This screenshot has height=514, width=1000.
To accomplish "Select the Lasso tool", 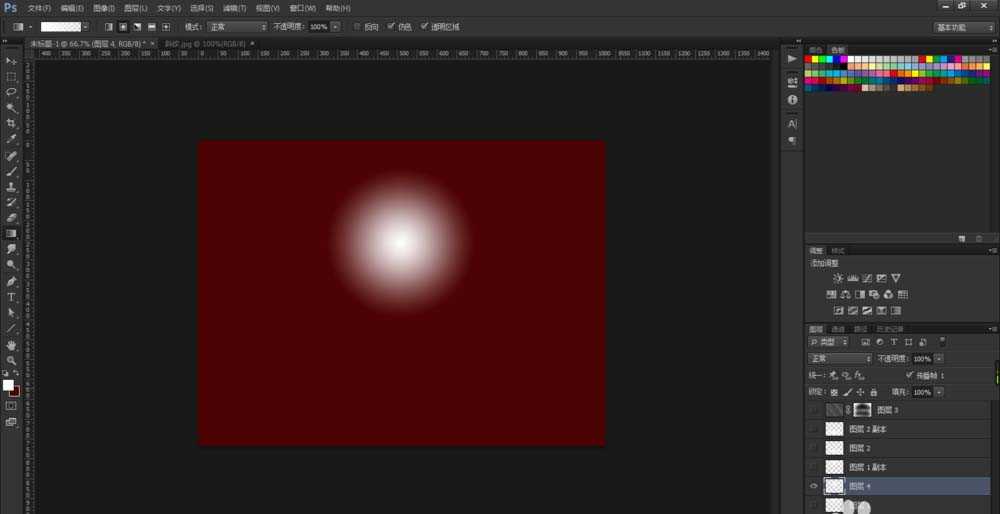I will 11,92.
